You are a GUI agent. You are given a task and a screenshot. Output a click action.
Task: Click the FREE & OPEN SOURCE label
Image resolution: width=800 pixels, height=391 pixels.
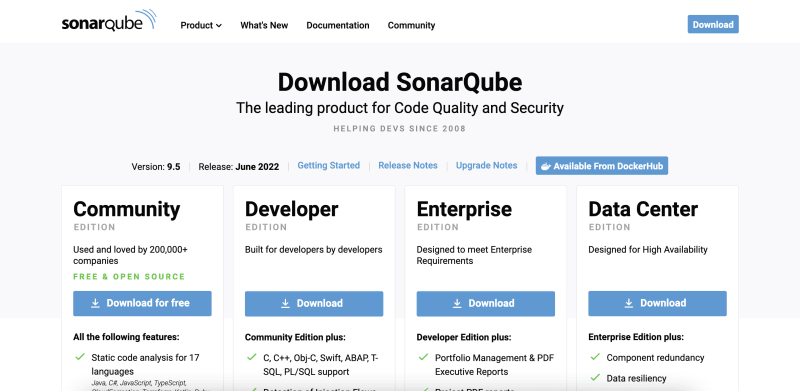[129, 277]
